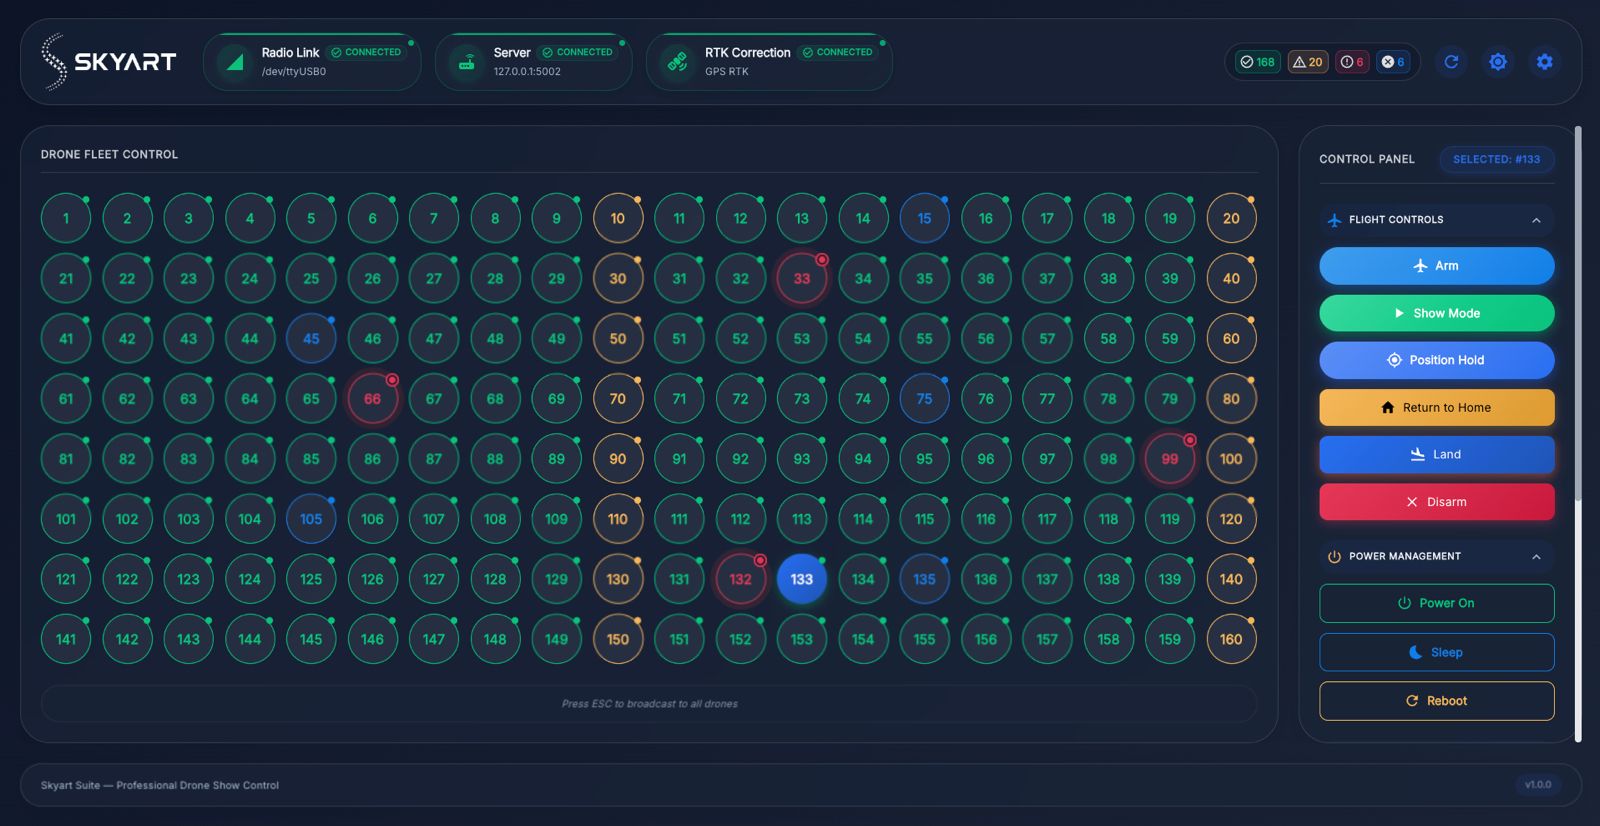Click the red alert badge showing 6
Viewport: 1600px width, 826px height.
click(x=1352, y=62)
